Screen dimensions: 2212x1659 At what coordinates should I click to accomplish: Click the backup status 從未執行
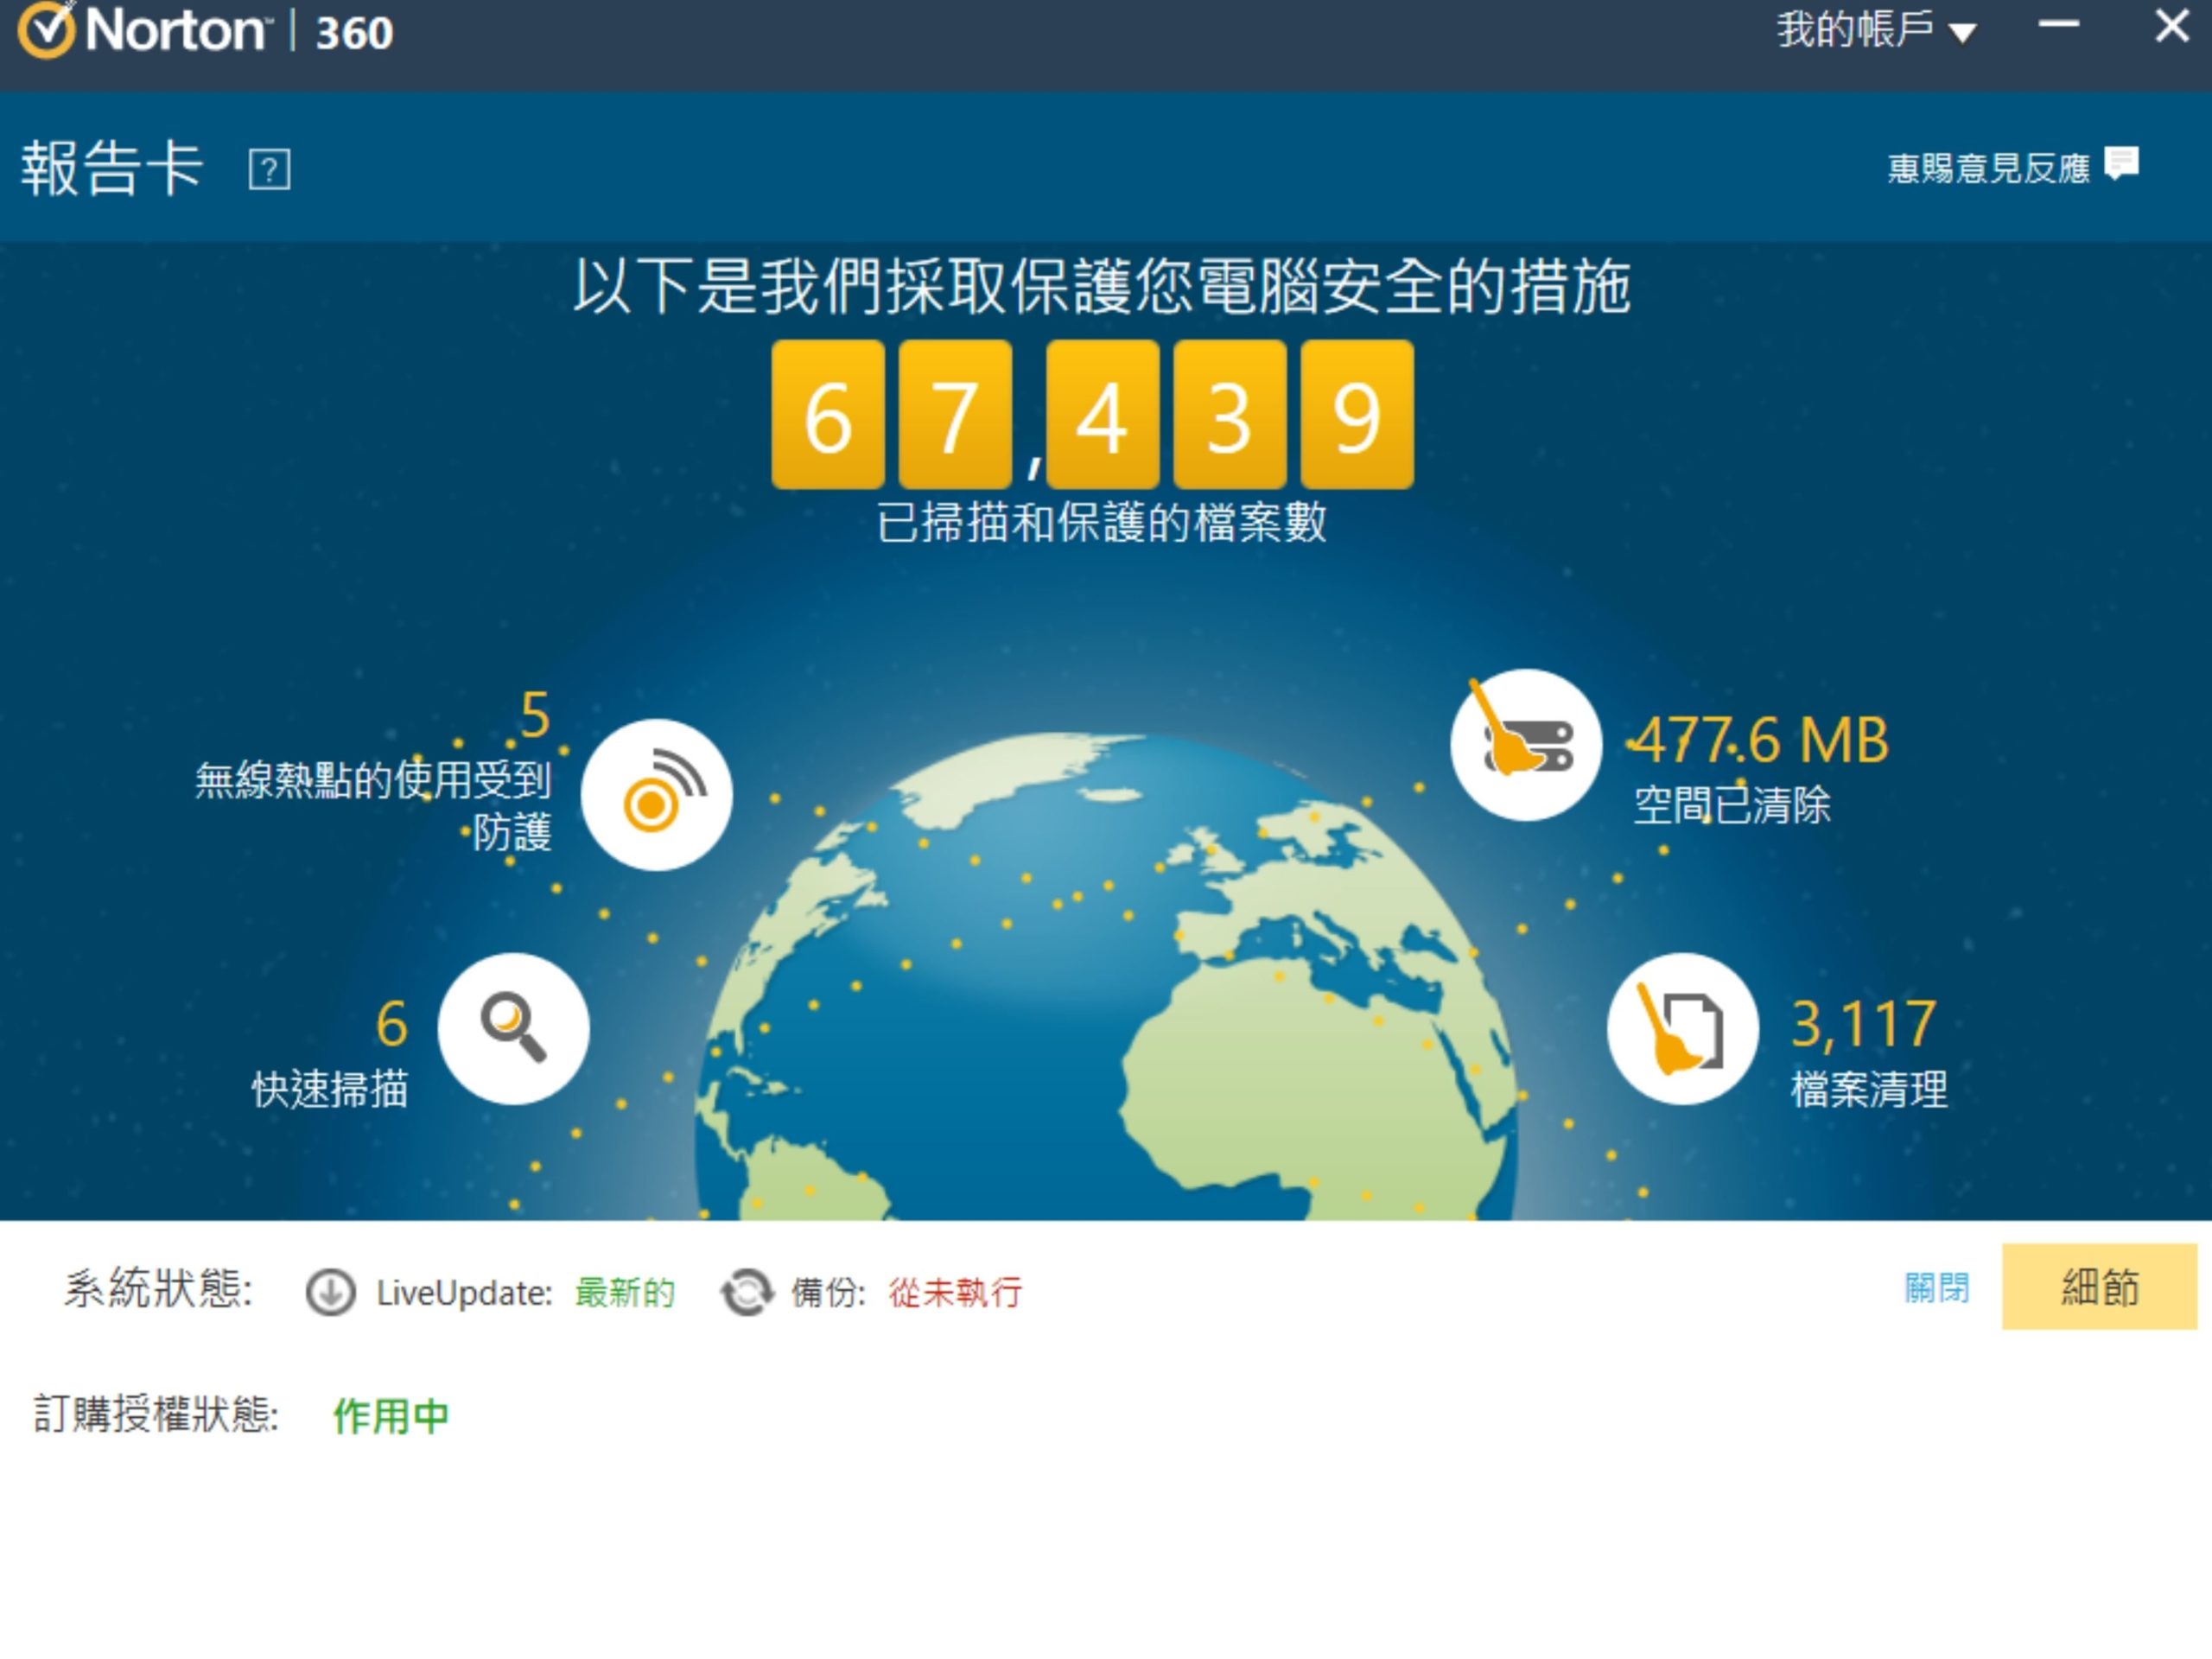(x=955, y=1292)
